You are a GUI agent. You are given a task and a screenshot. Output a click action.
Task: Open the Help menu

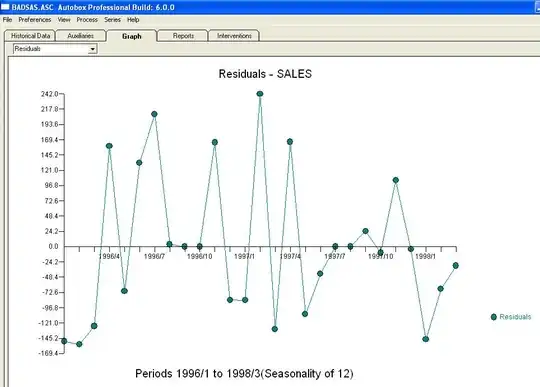(x=133, y=20)
